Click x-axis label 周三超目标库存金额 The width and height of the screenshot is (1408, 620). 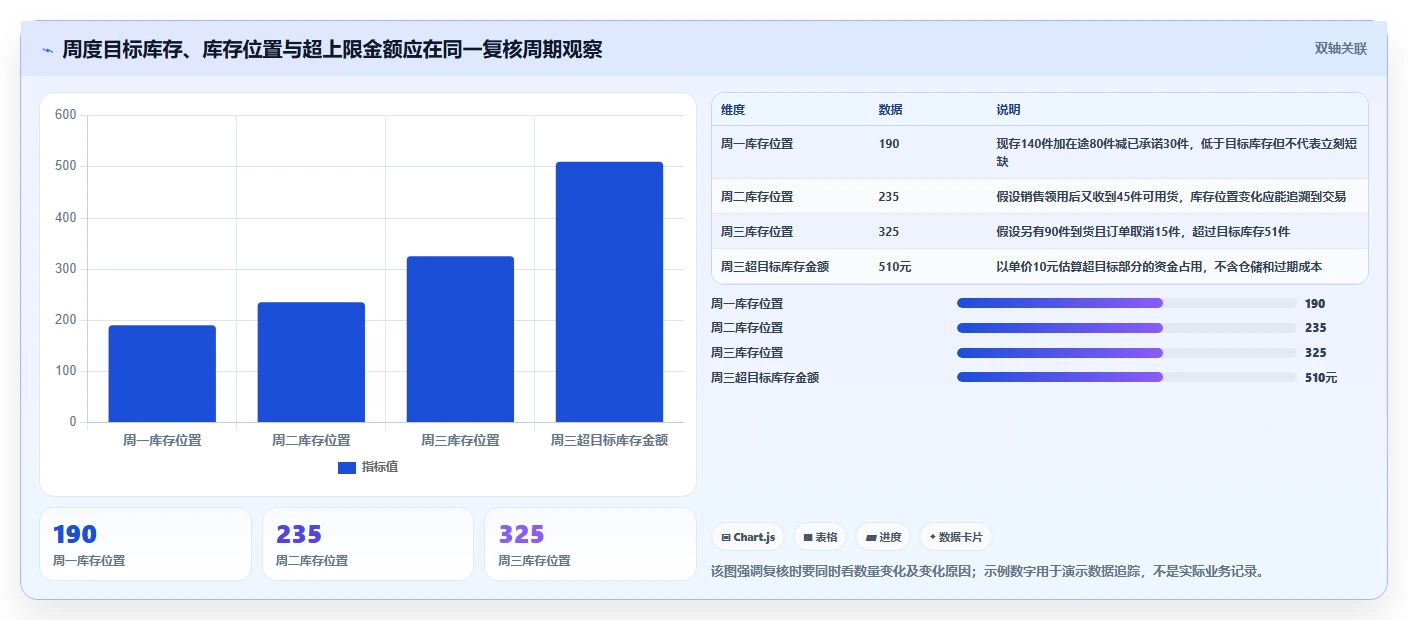point(609,440)
